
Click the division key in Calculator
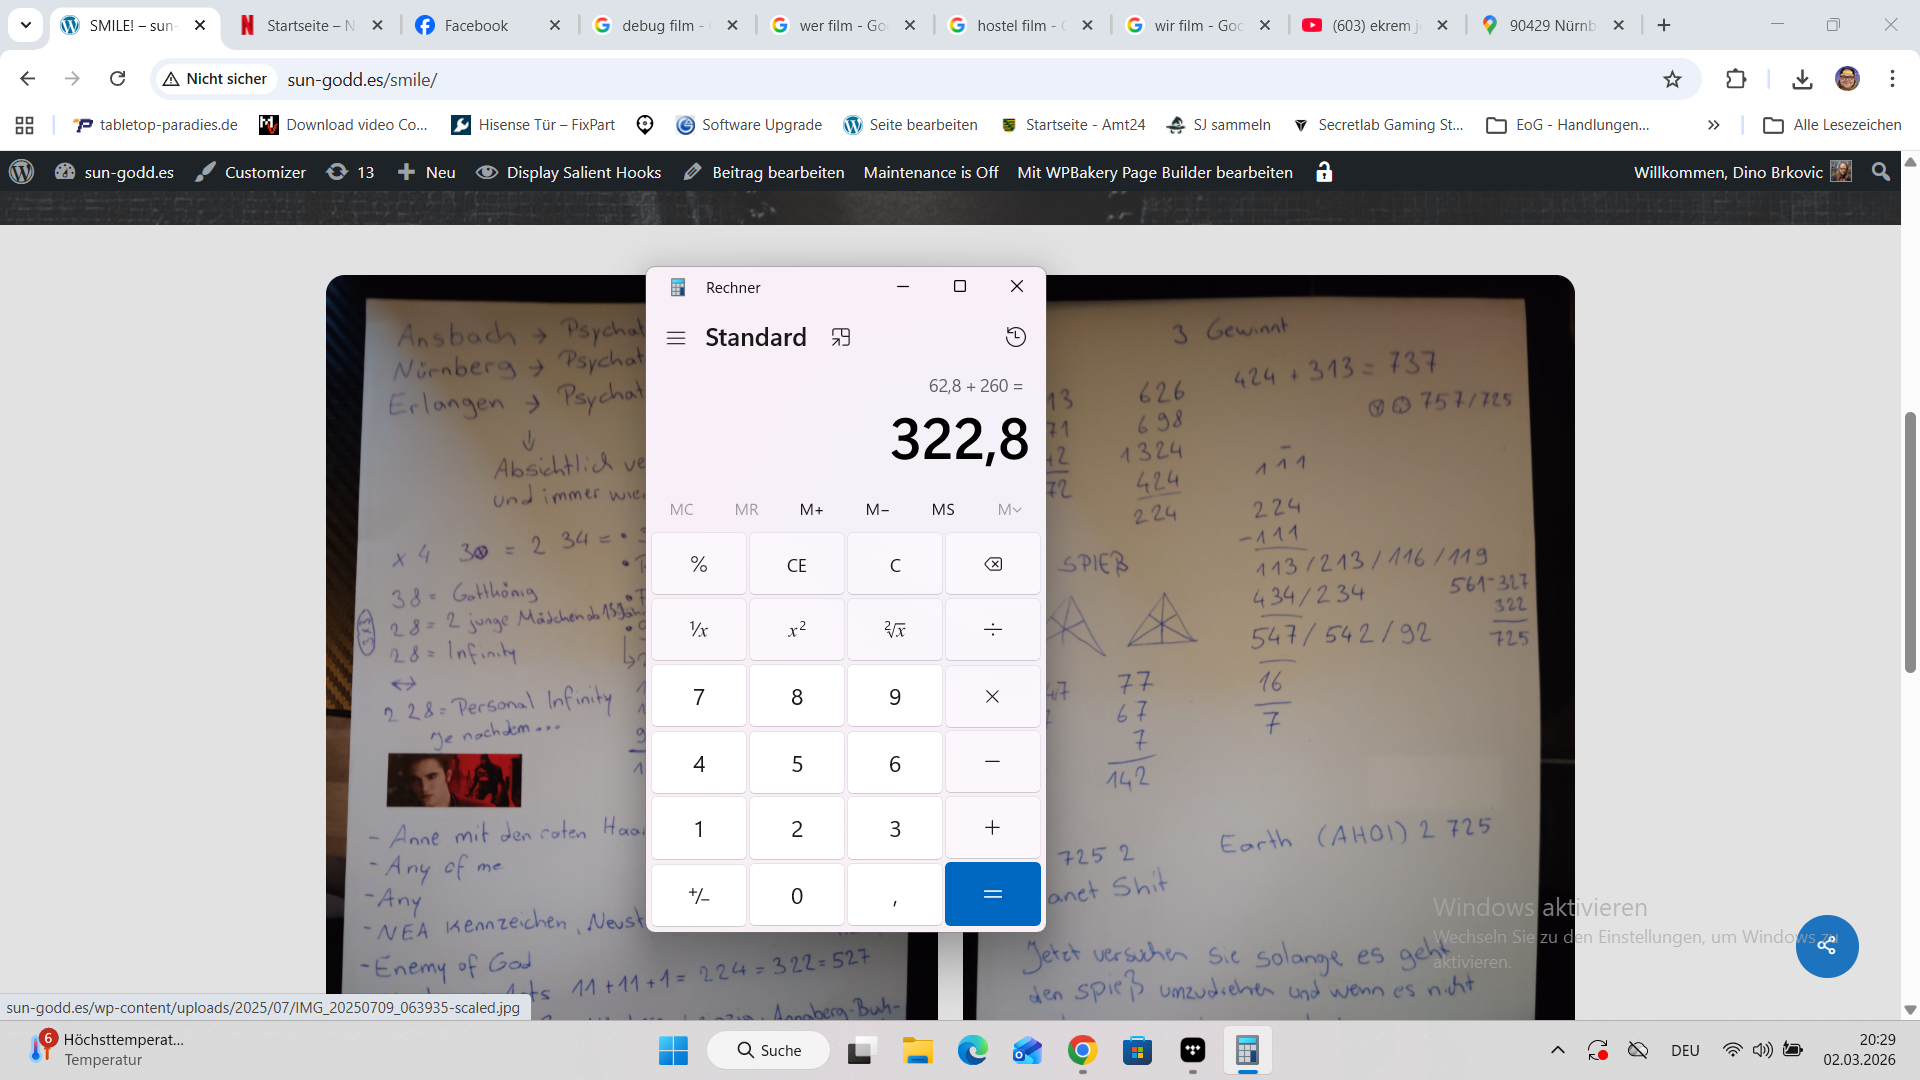tap(993, 630)
